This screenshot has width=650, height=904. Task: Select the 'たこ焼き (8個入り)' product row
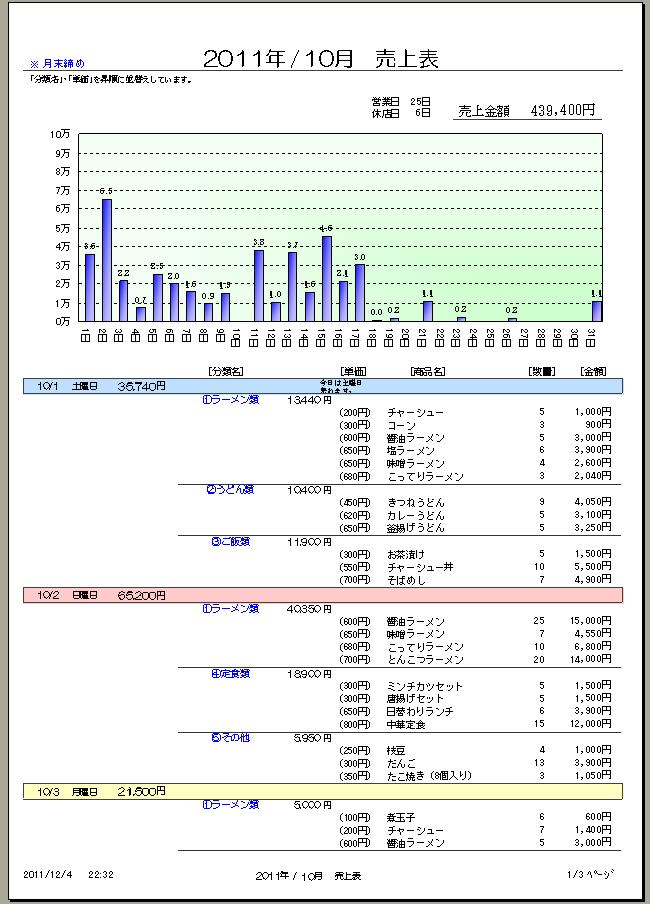pyautogui.click(x=475, y=776)
